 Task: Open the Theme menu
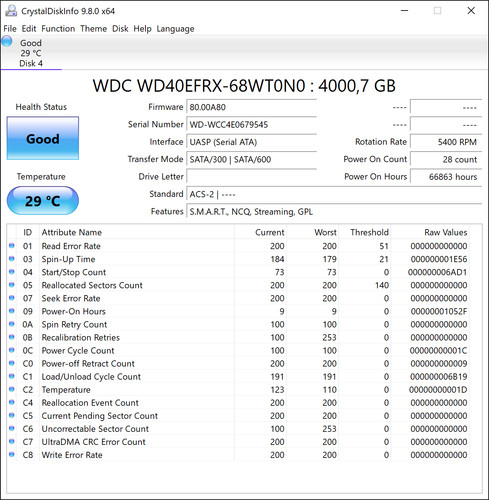click(x=93, y=29)
